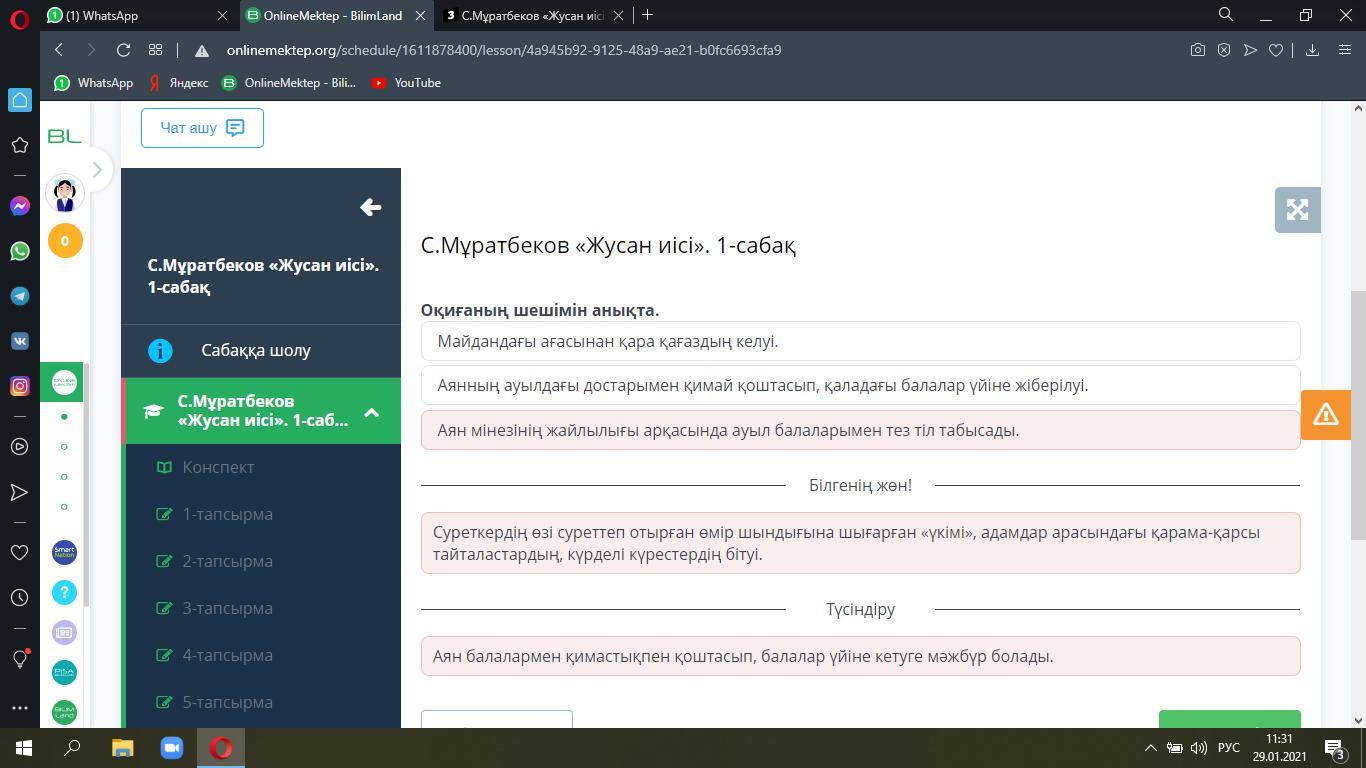Viewport: 1366px width, 768px height.
Task: Open the search tabs magnifier icon
Action: pyautogui.click(x=1225, y=15)
